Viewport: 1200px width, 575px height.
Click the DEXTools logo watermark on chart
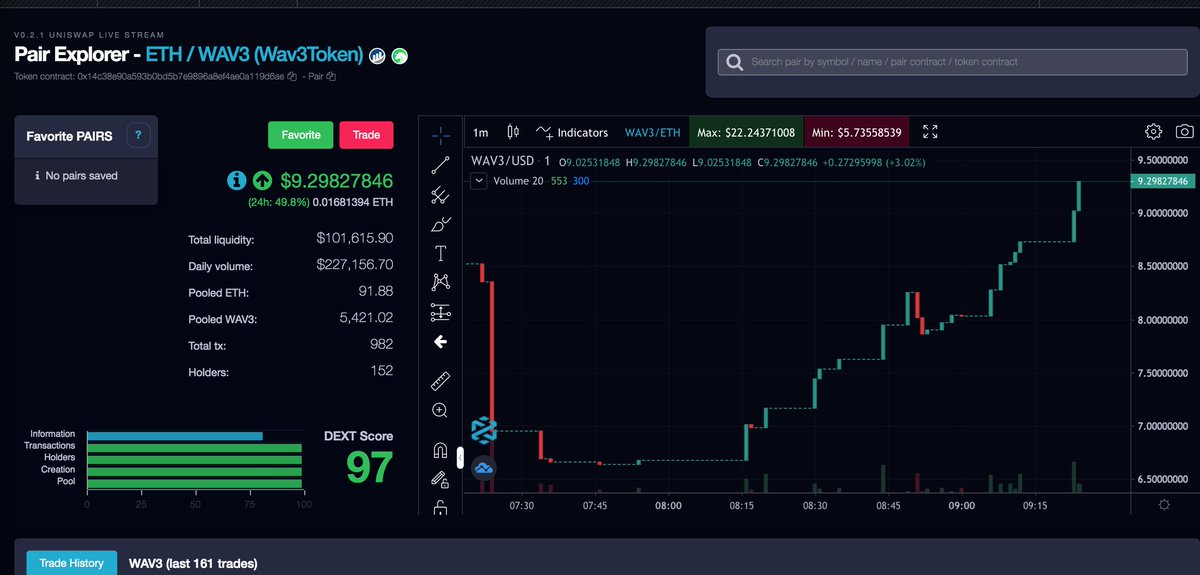pos(483,430)
